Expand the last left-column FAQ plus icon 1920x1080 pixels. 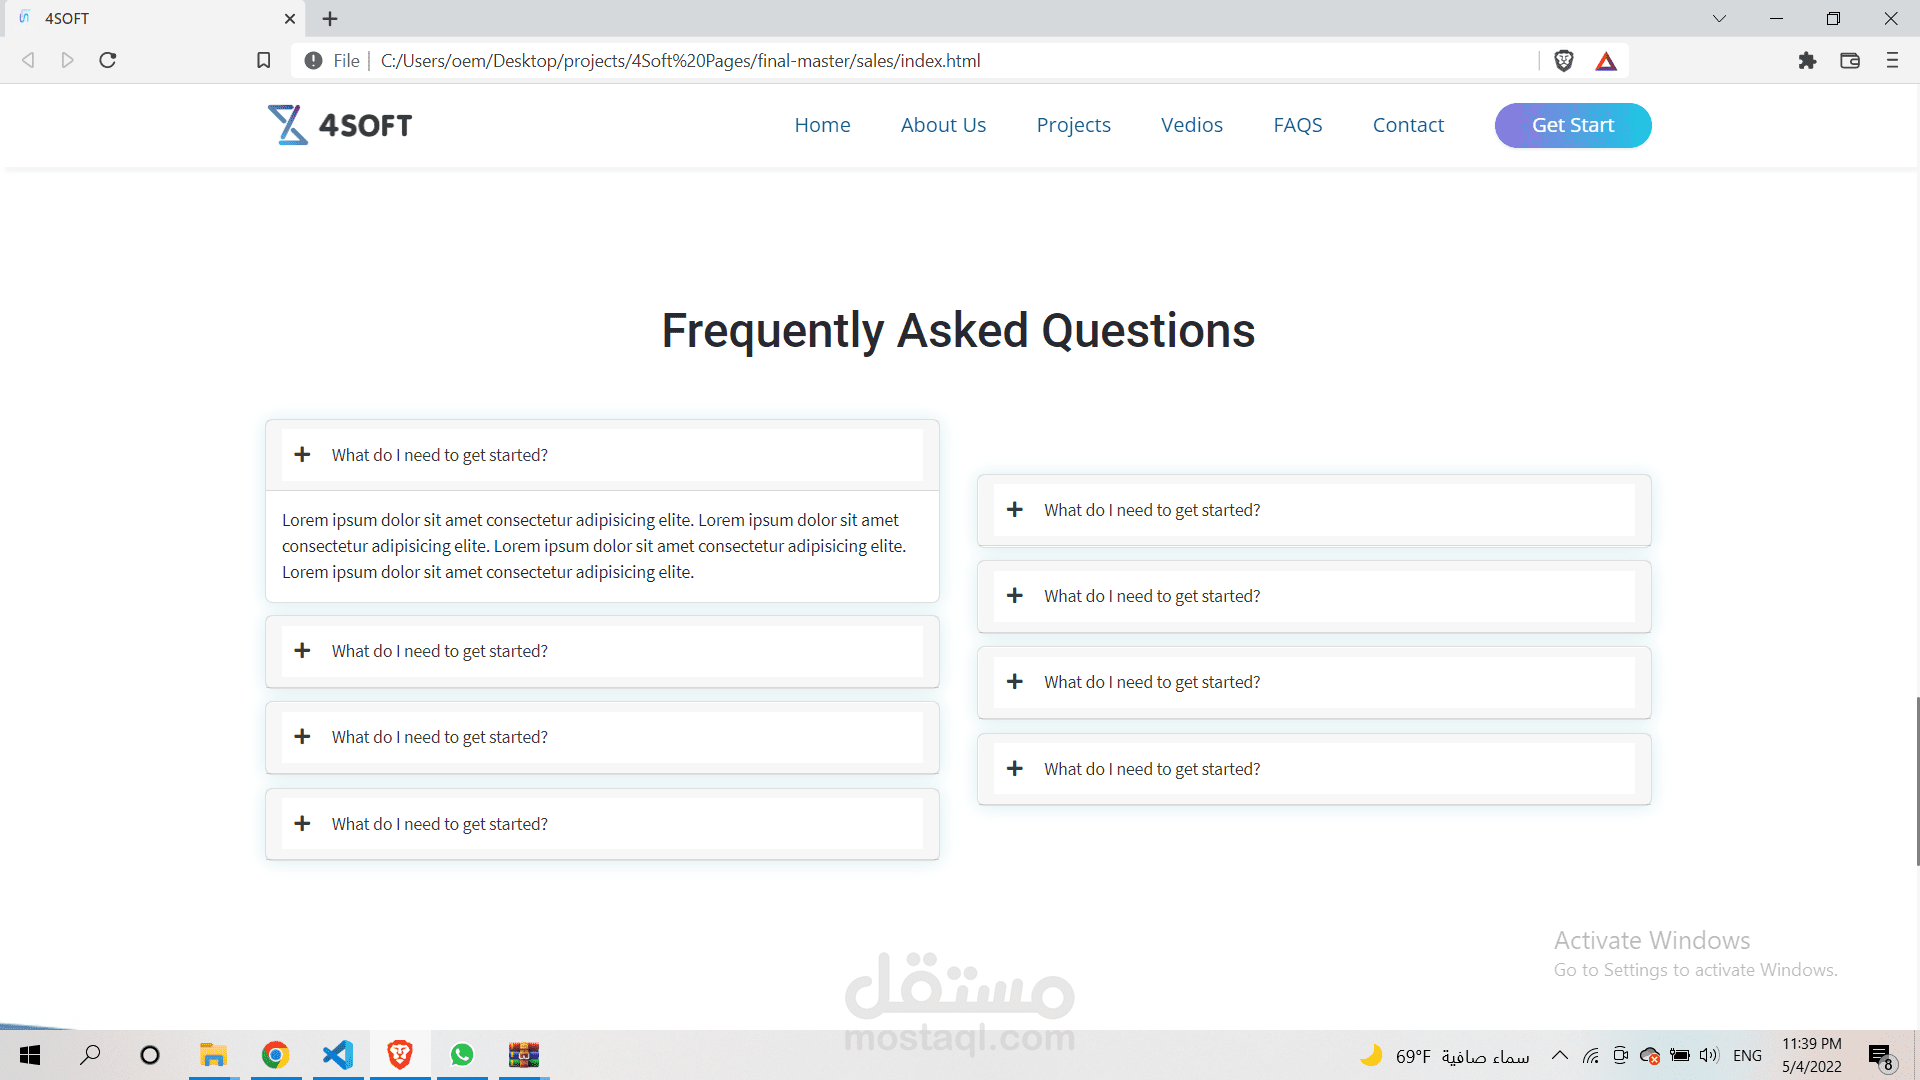[x=302, y=823]
